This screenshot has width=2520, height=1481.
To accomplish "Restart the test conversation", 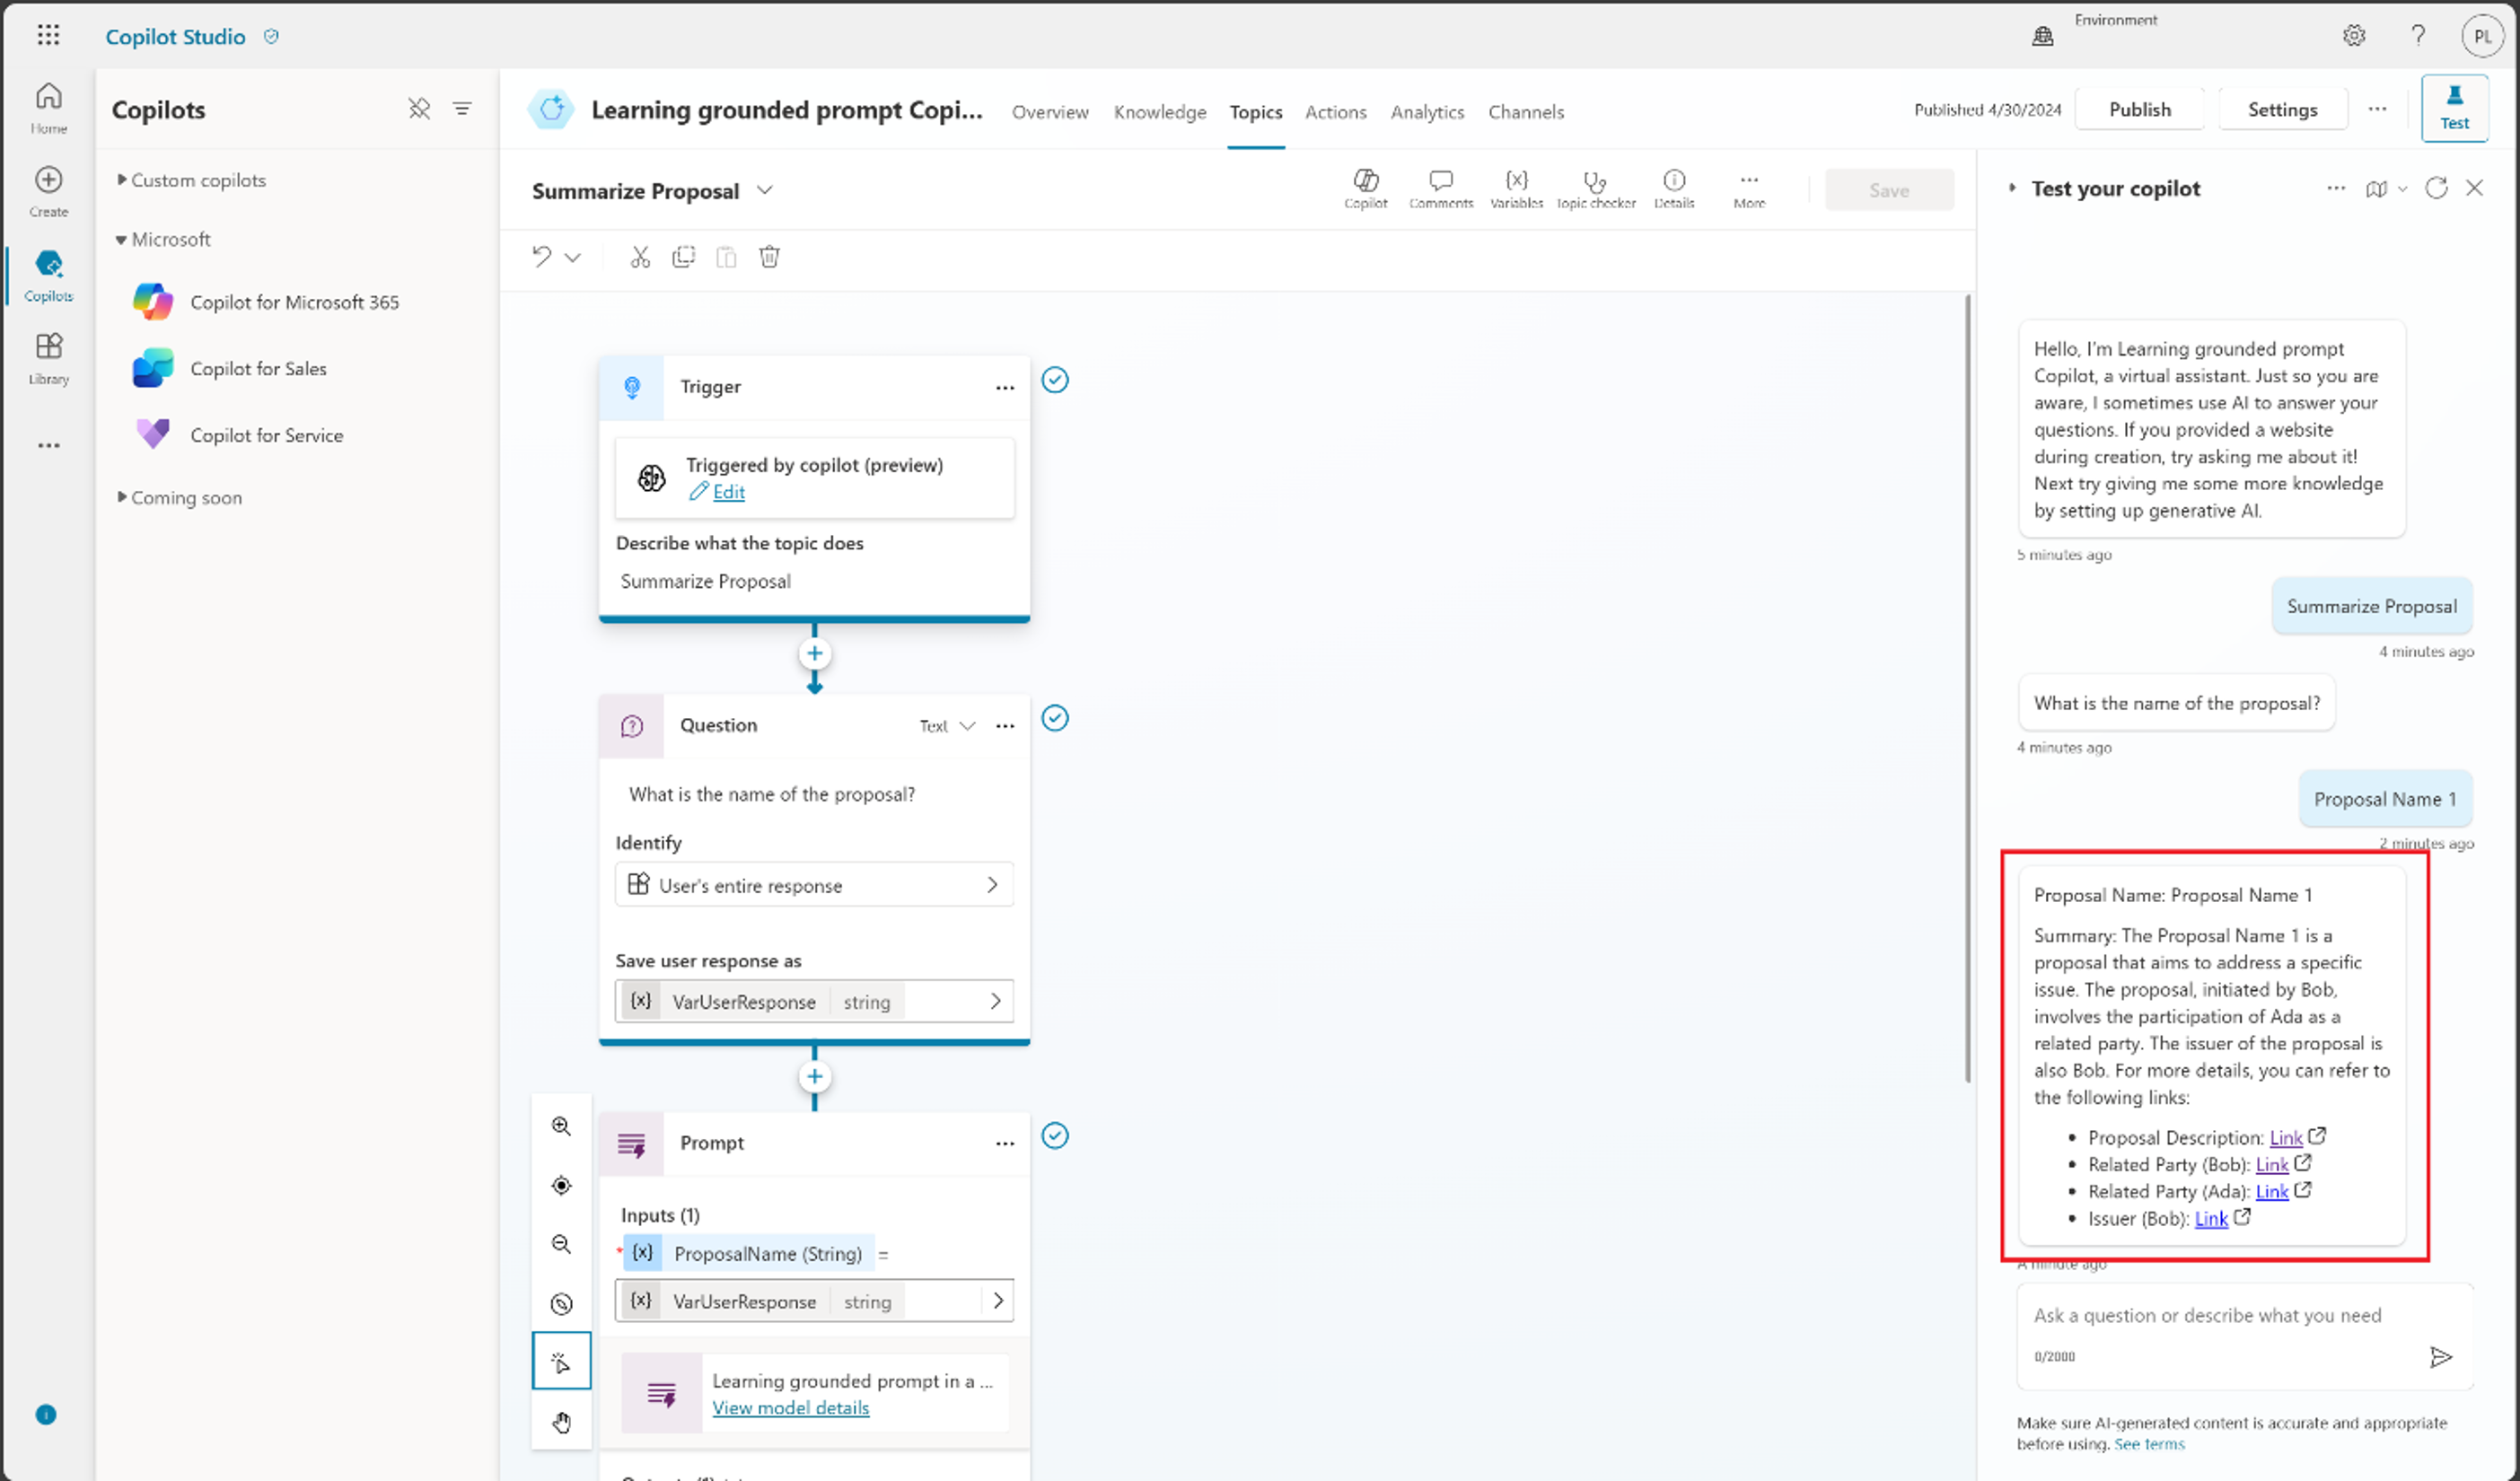I will point(2436,188).
